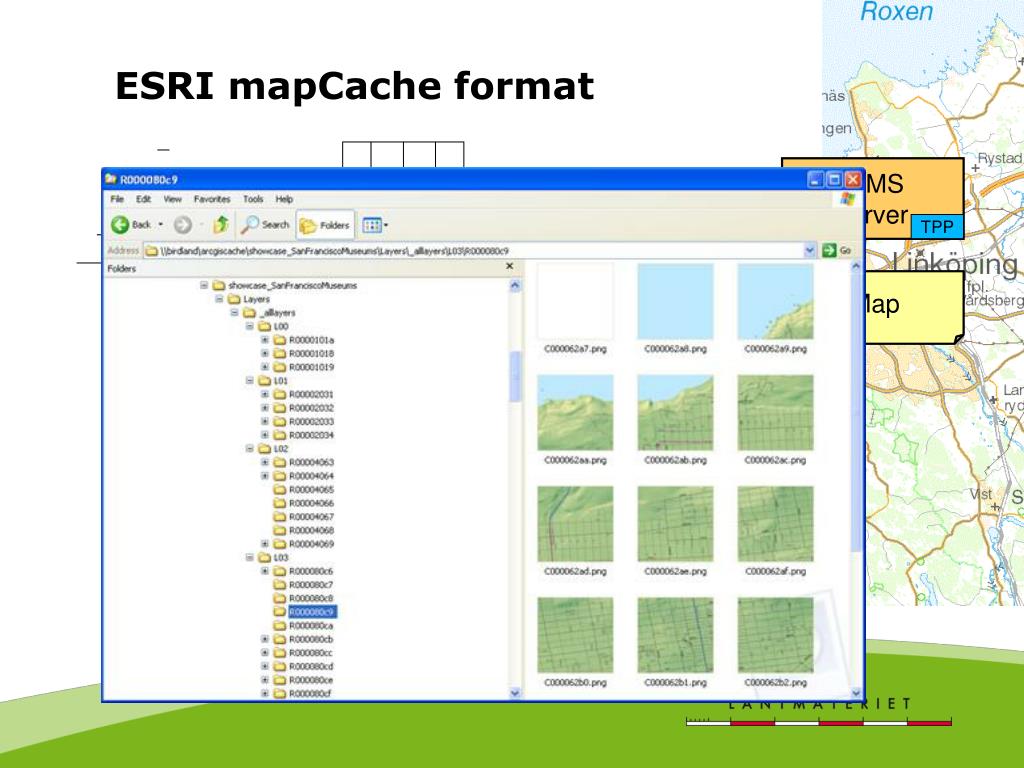This screenshot has height=768, width=1024.
Task: Select the R000080c6 folder icon
Action: pos(280,571)
